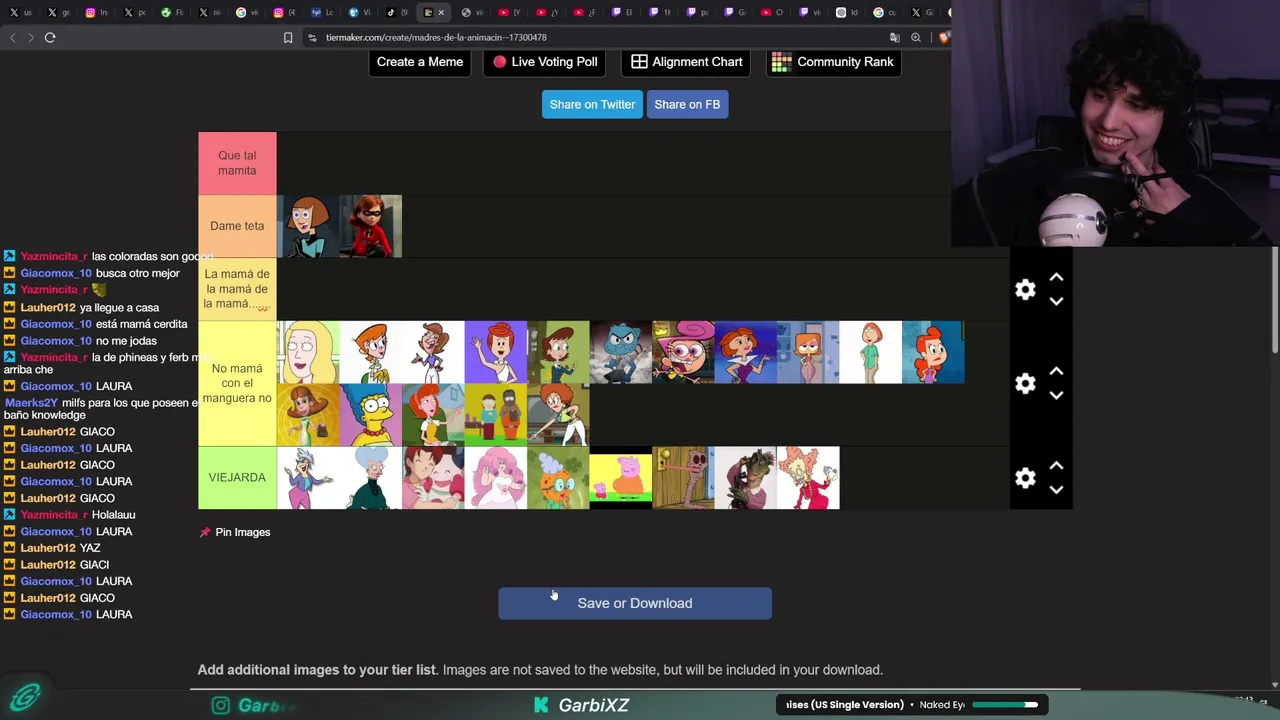The image size is (1280, 720).
Task: Click the translate page icon in address bar
Action: click(895, 37)
